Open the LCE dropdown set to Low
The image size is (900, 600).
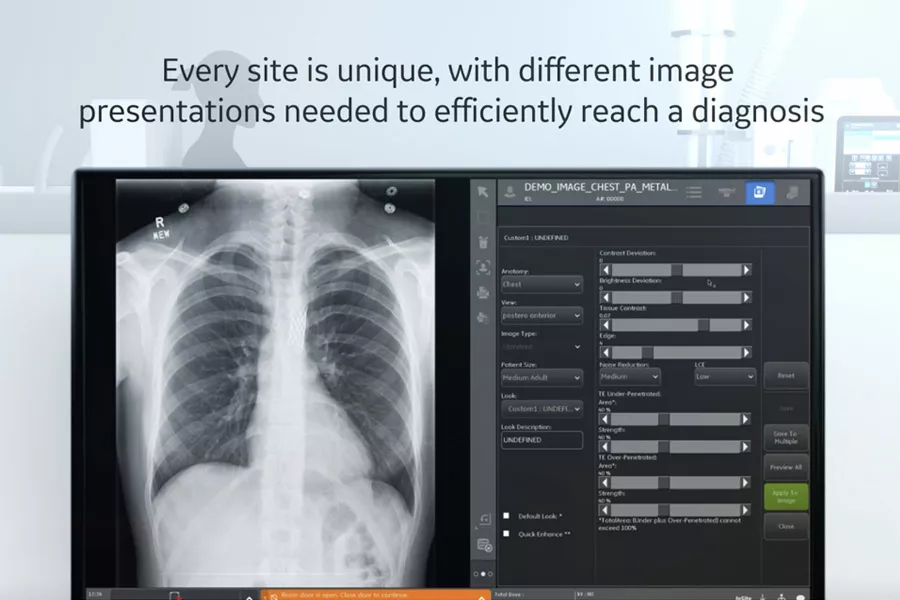[x=724, y=377]
